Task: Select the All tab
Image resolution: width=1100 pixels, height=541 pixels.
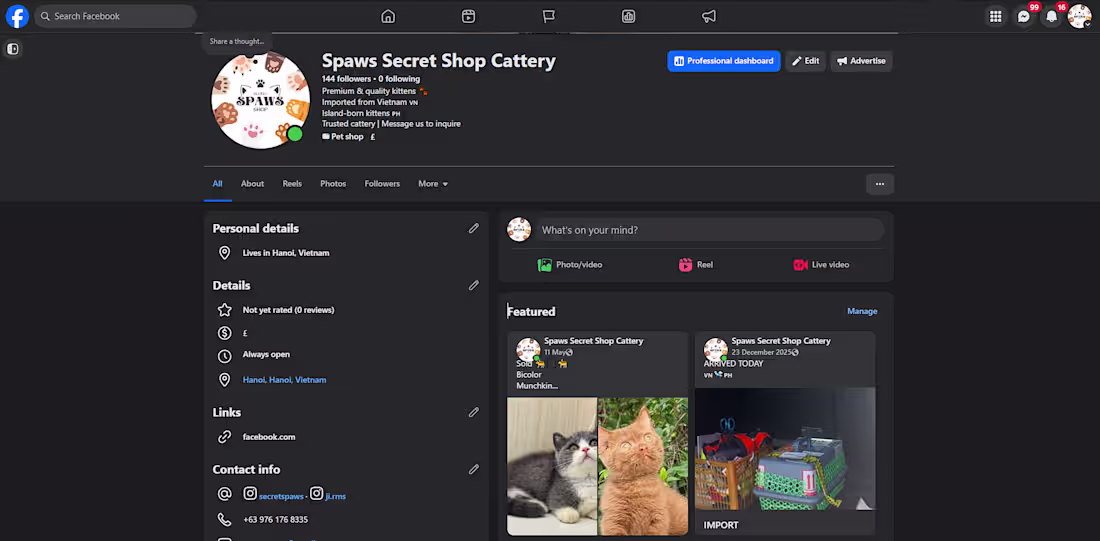Action: coord(217,184)
